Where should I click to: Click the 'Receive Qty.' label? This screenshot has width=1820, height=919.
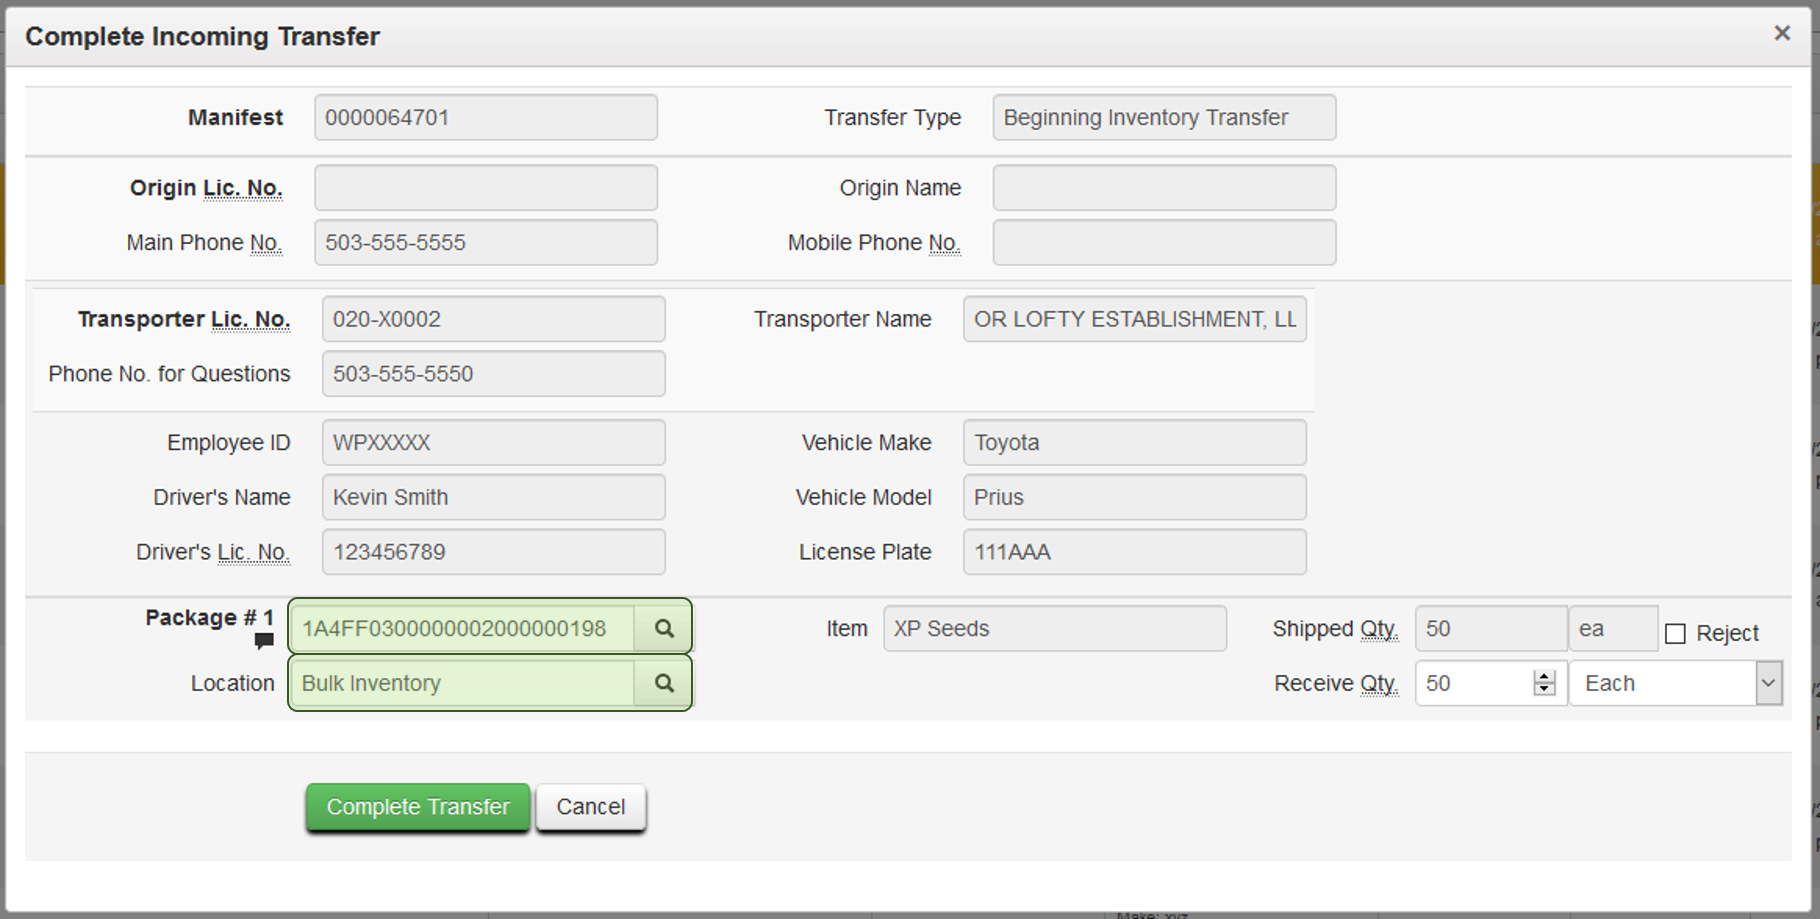click(1336, 684)
